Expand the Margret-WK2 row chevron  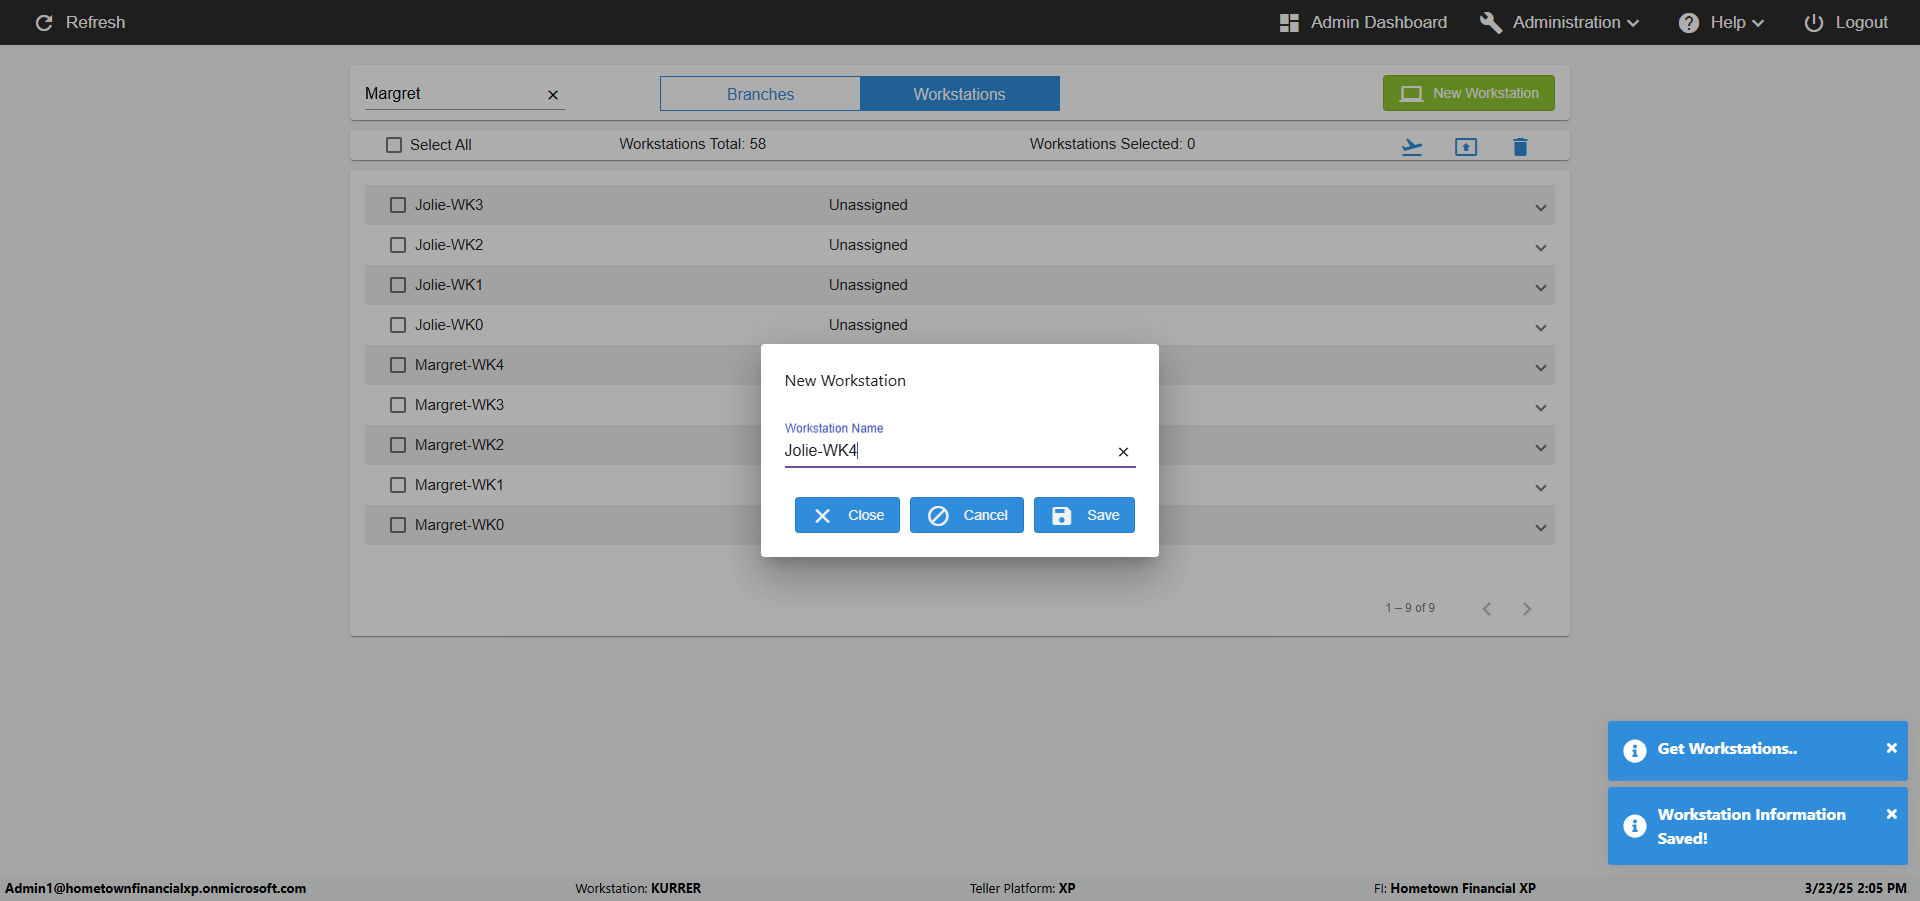tap(1541, 448)
